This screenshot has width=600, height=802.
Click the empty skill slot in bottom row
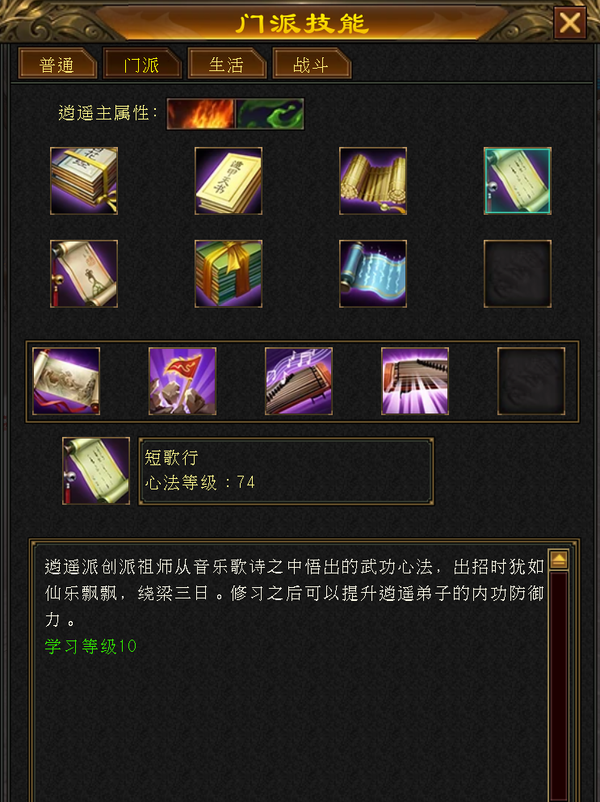(x=531, y=381)
